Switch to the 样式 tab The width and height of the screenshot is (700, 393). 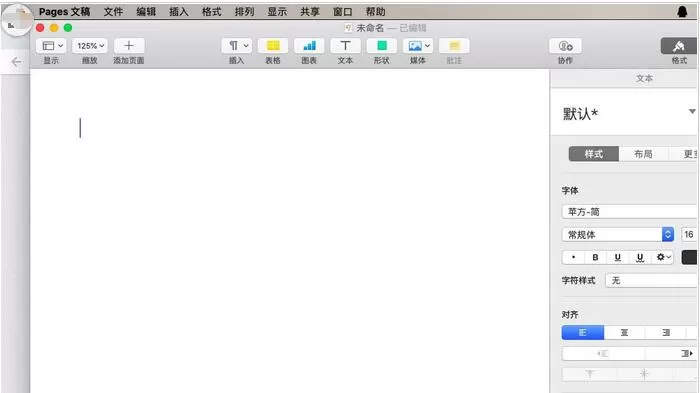pyautogui.click(x=594, y=154)
